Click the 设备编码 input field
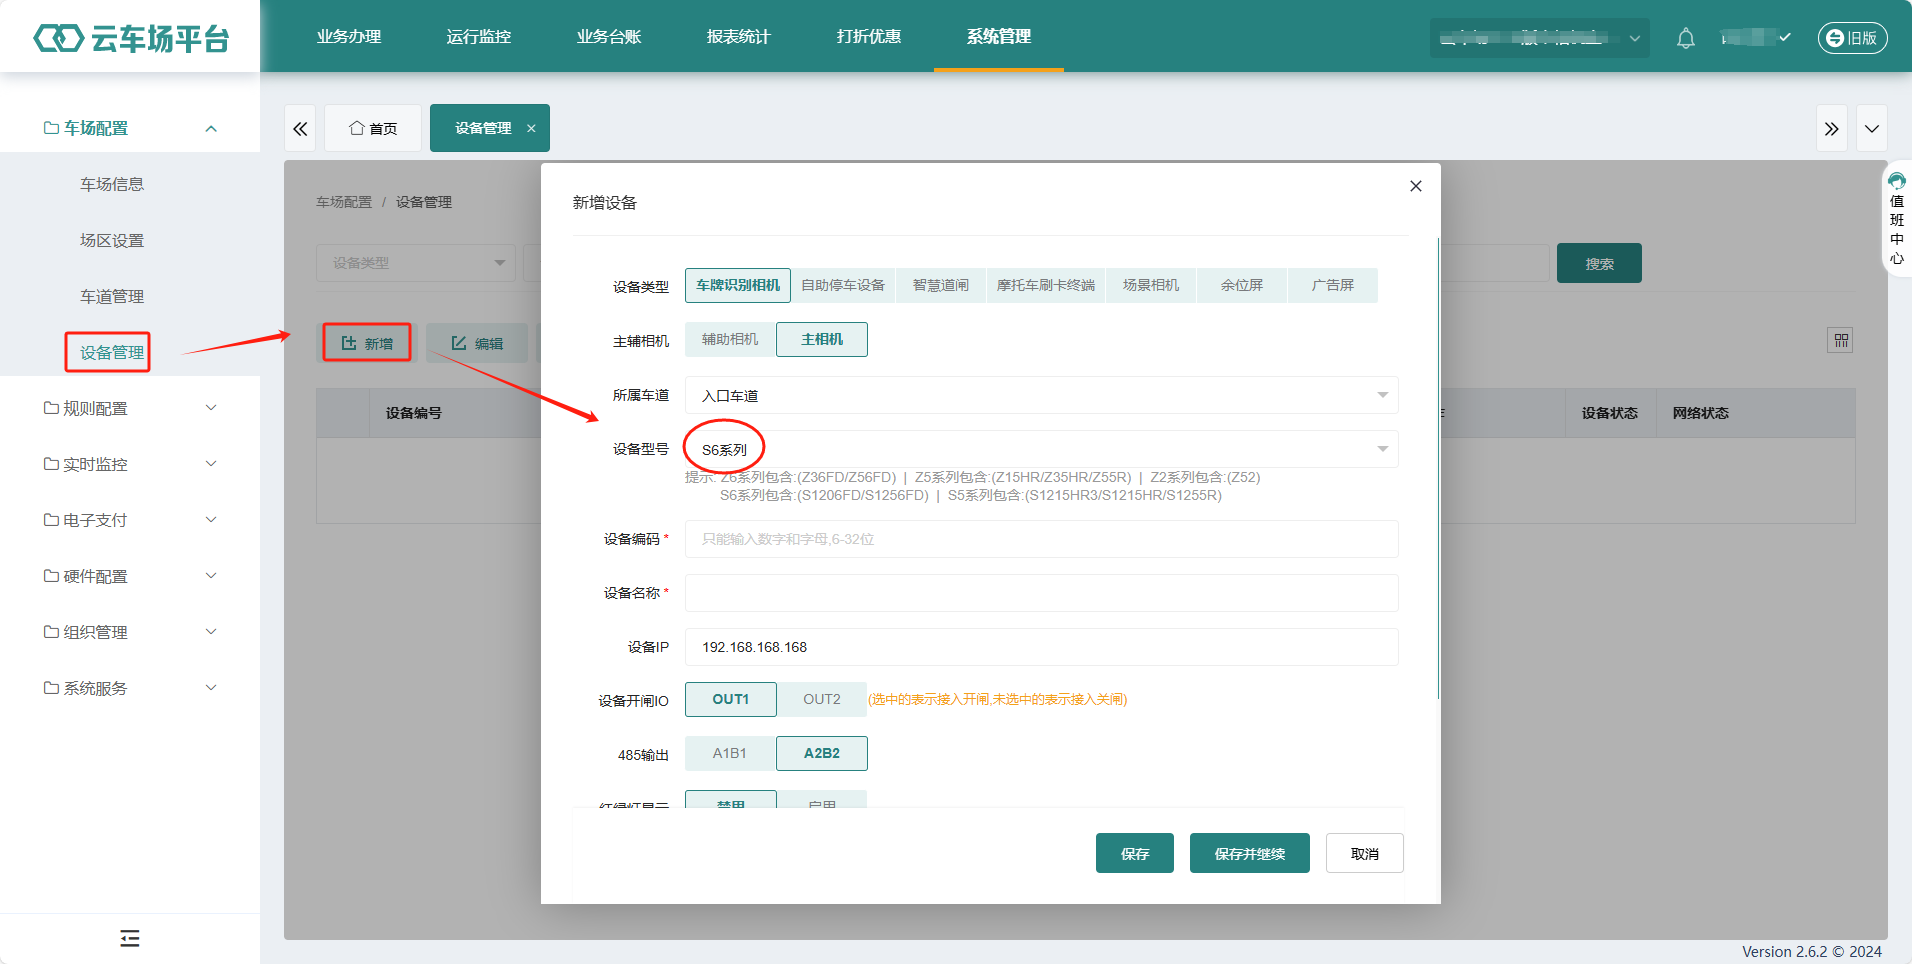Screen dimensions: 1912x964 pyautogui.click(x=1041, y=539)
